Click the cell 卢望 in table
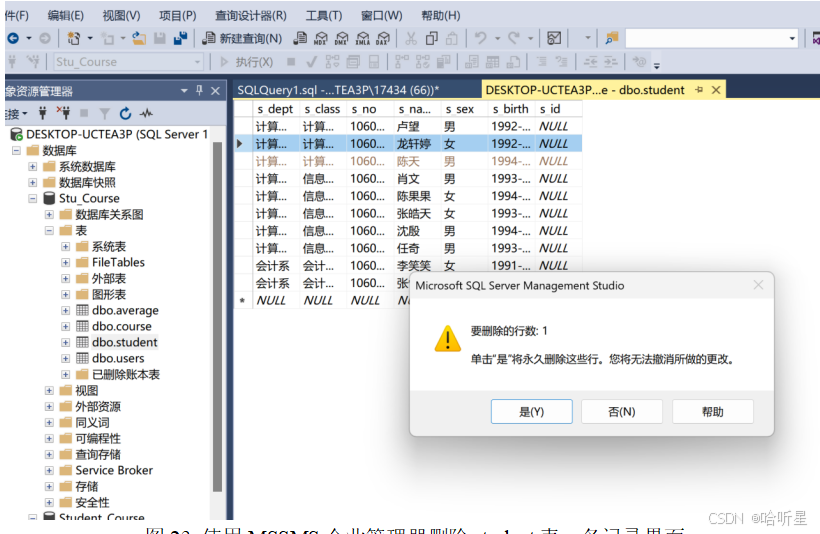Image resolution: width=820 pixels, height=534 pixels. pos(416,127)
